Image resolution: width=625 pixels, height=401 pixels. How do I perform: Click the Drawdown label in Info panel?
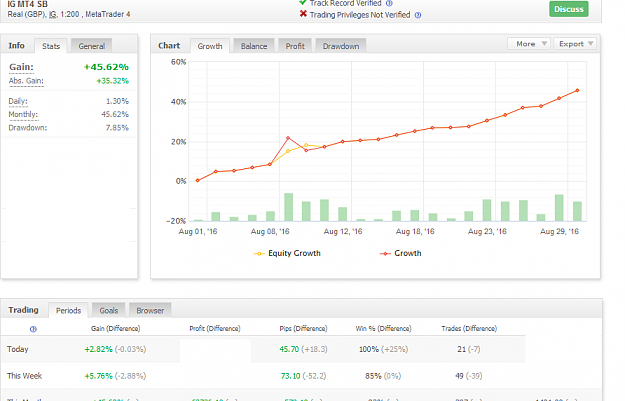[28, 128]
